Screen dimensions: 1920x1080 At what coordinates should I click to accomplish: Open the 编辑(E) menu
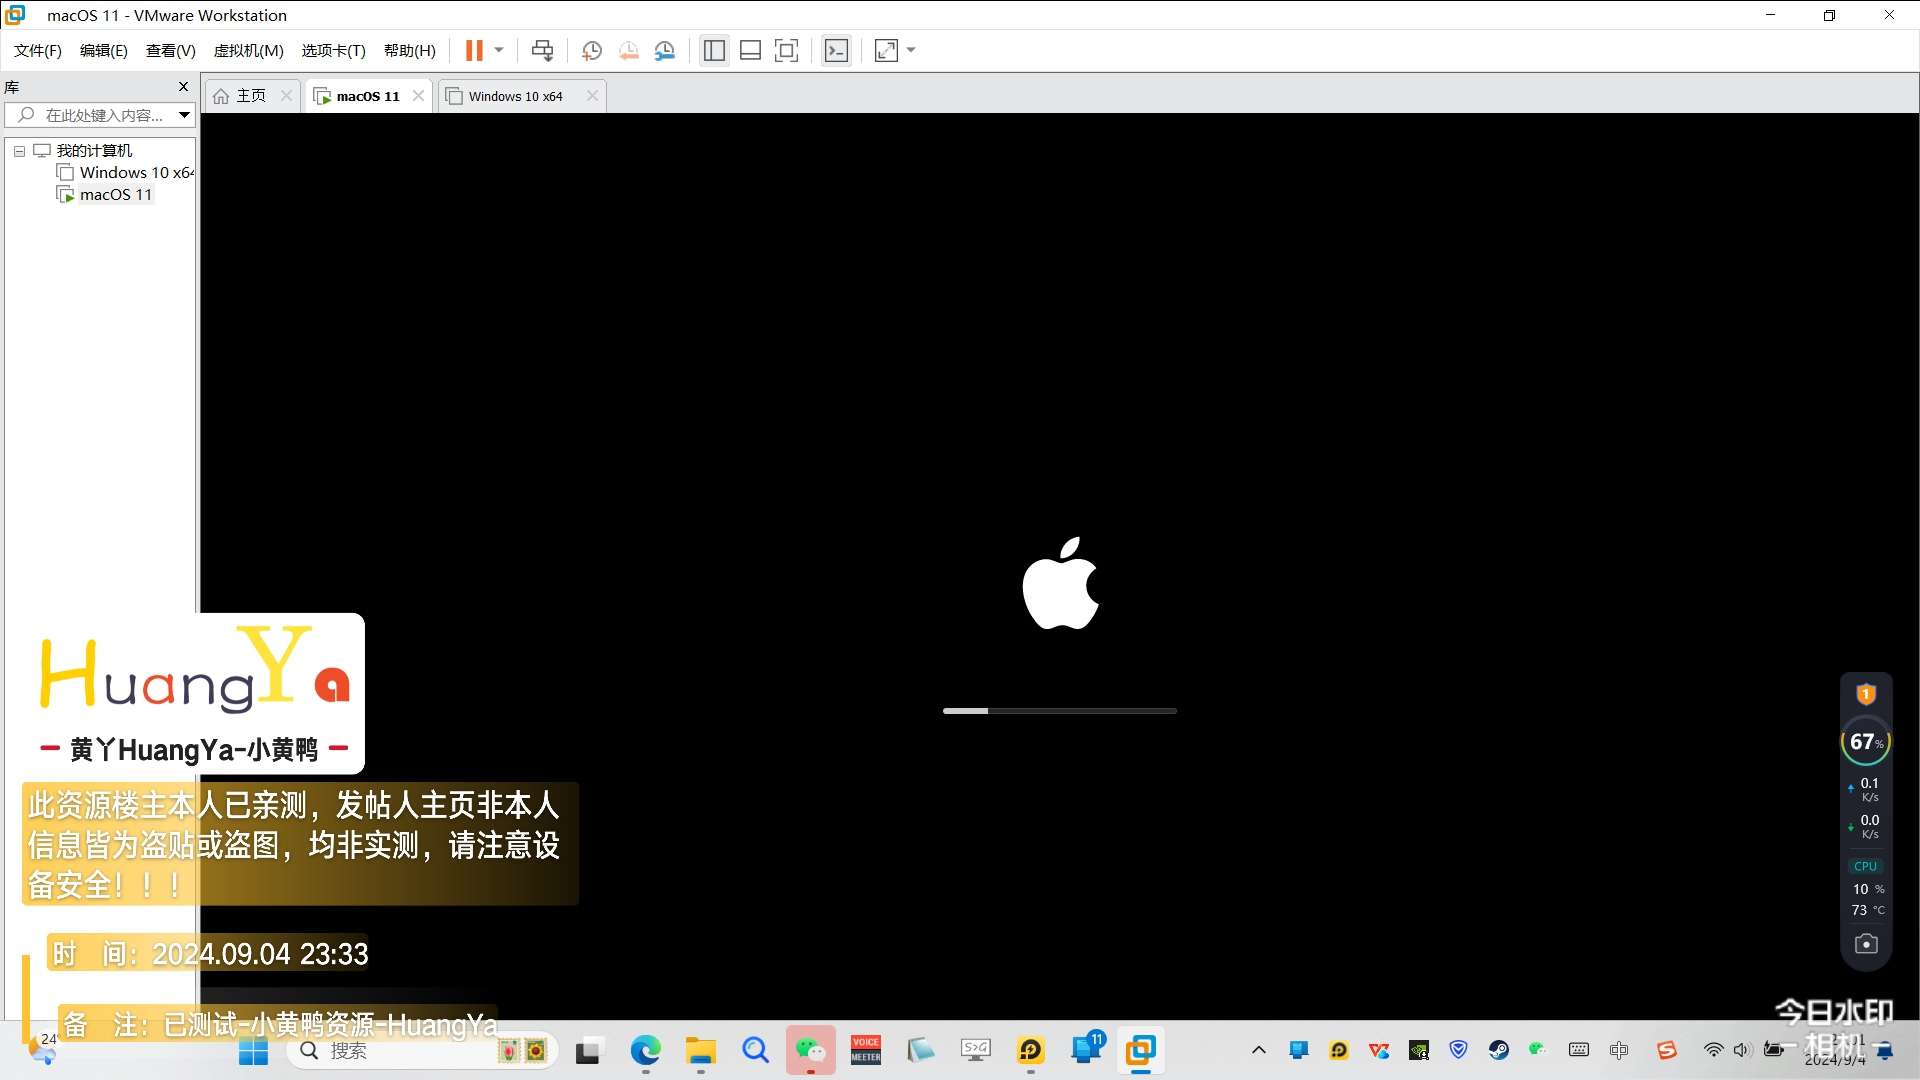pos(104,51)
